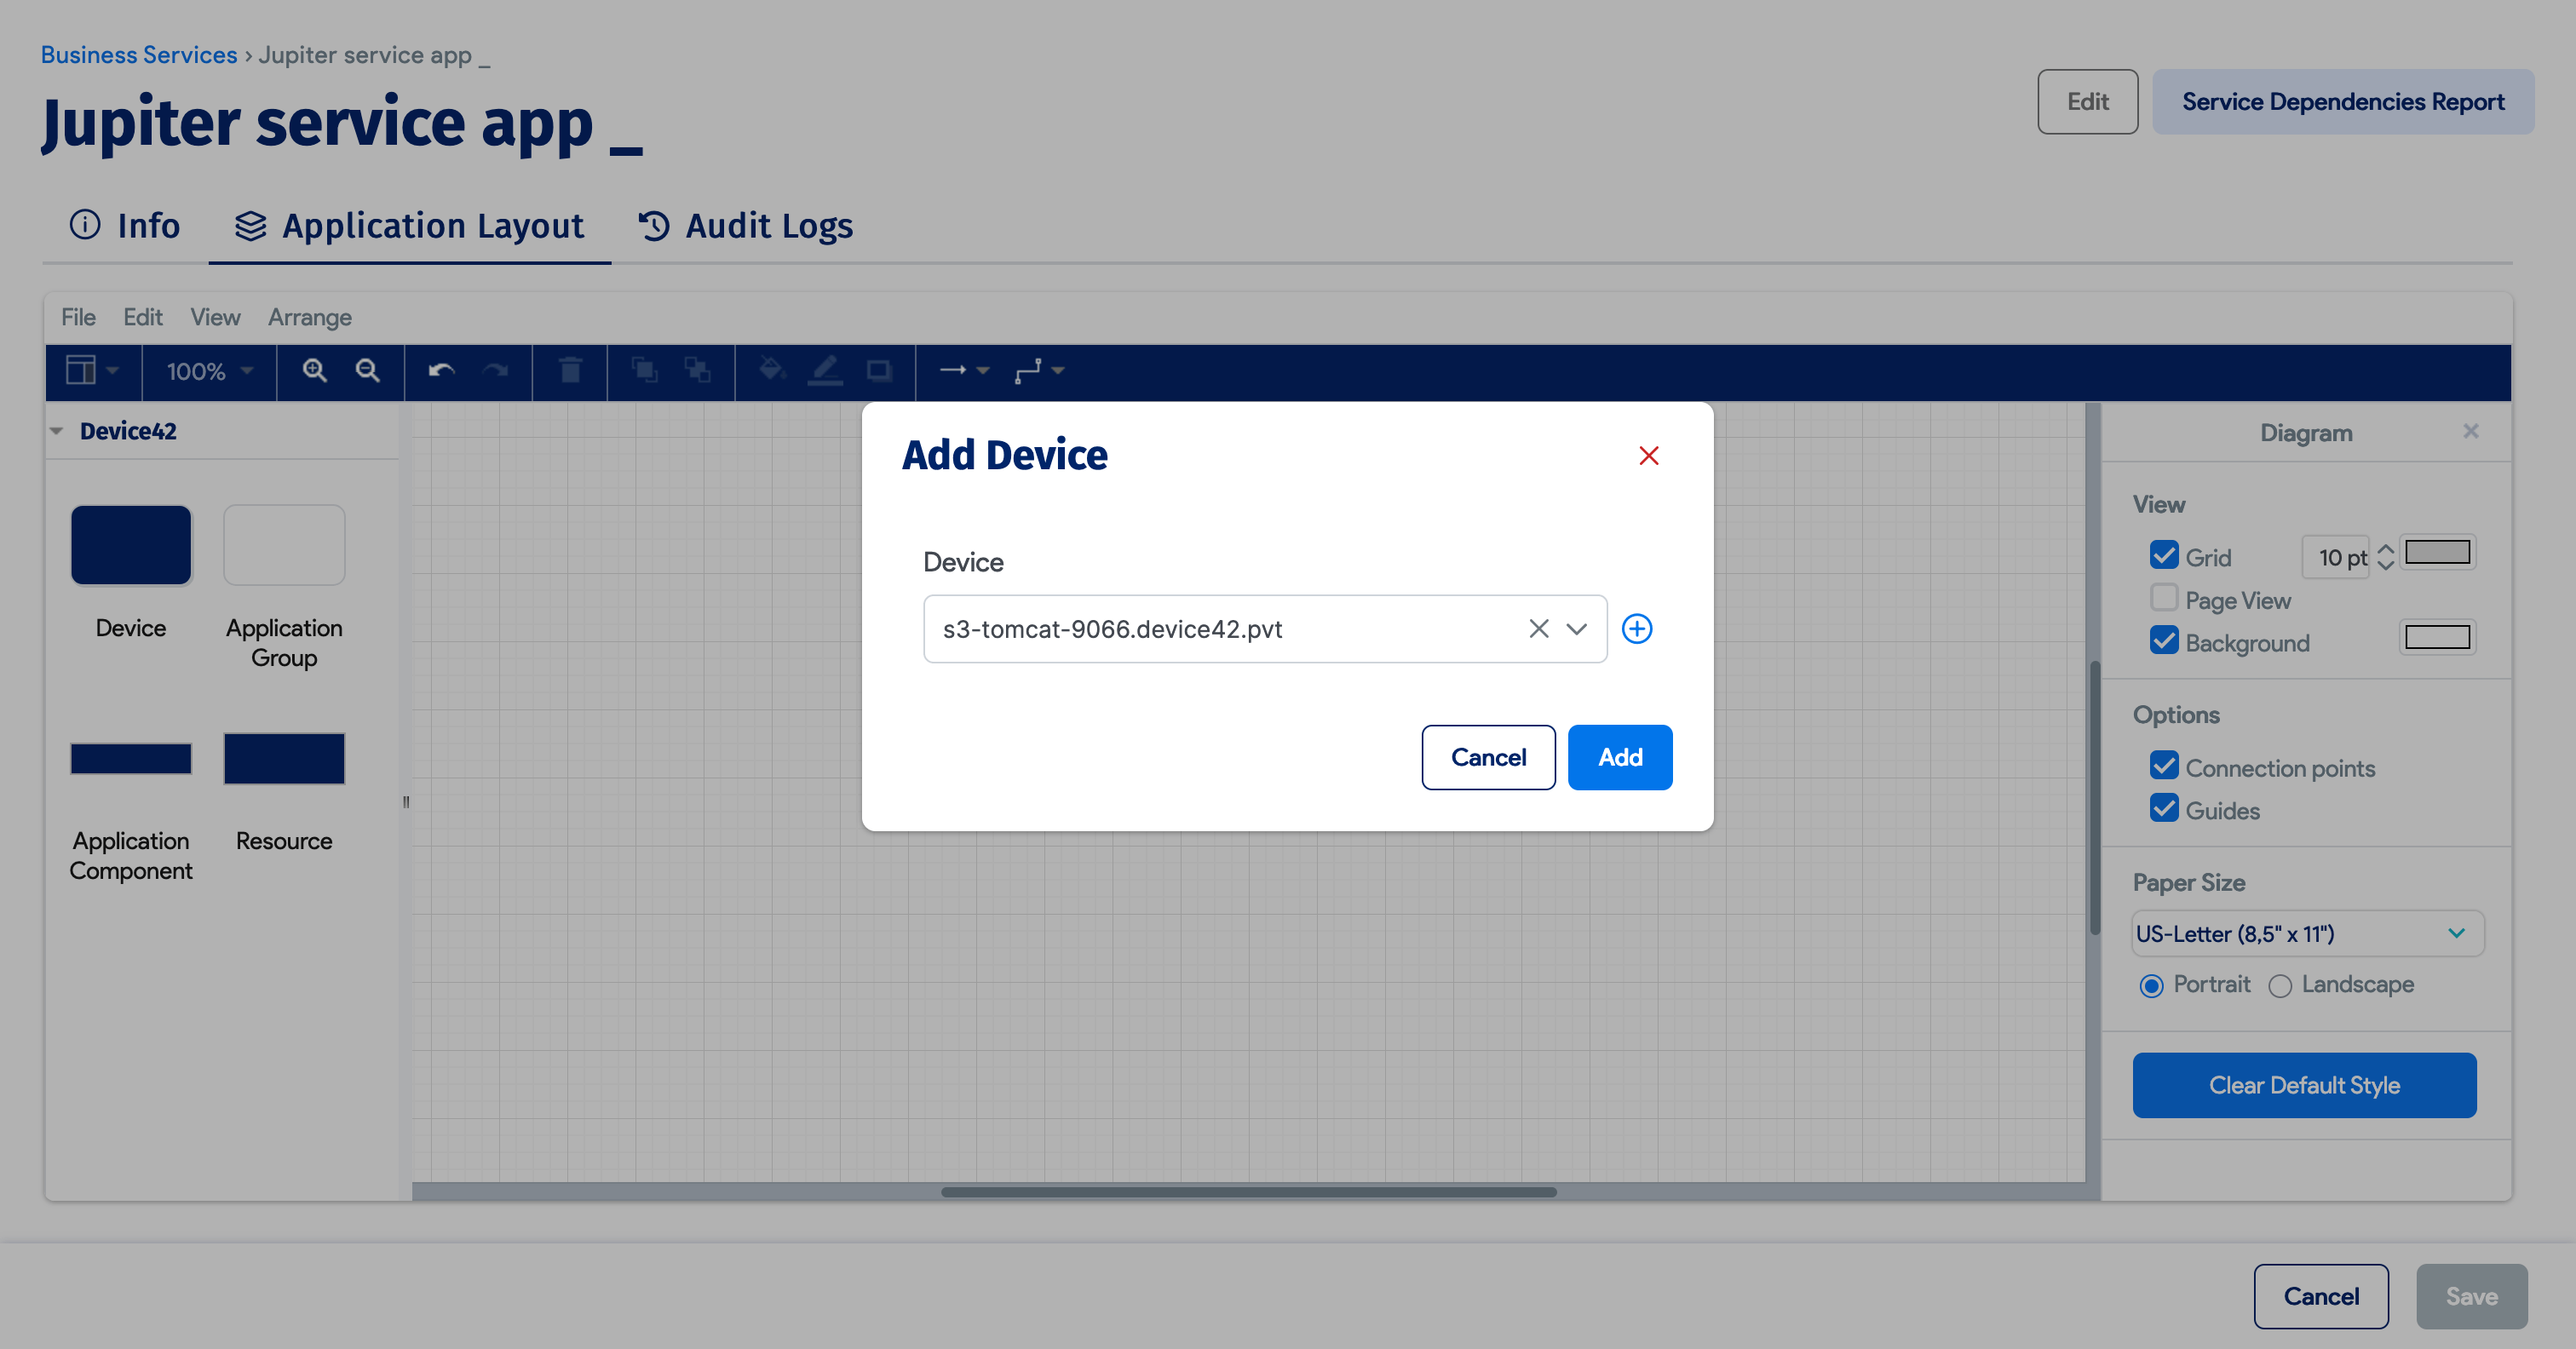Click the Device input field
The image size is (2576, 1349).
pyautogui.click(x=1265, y=629)
